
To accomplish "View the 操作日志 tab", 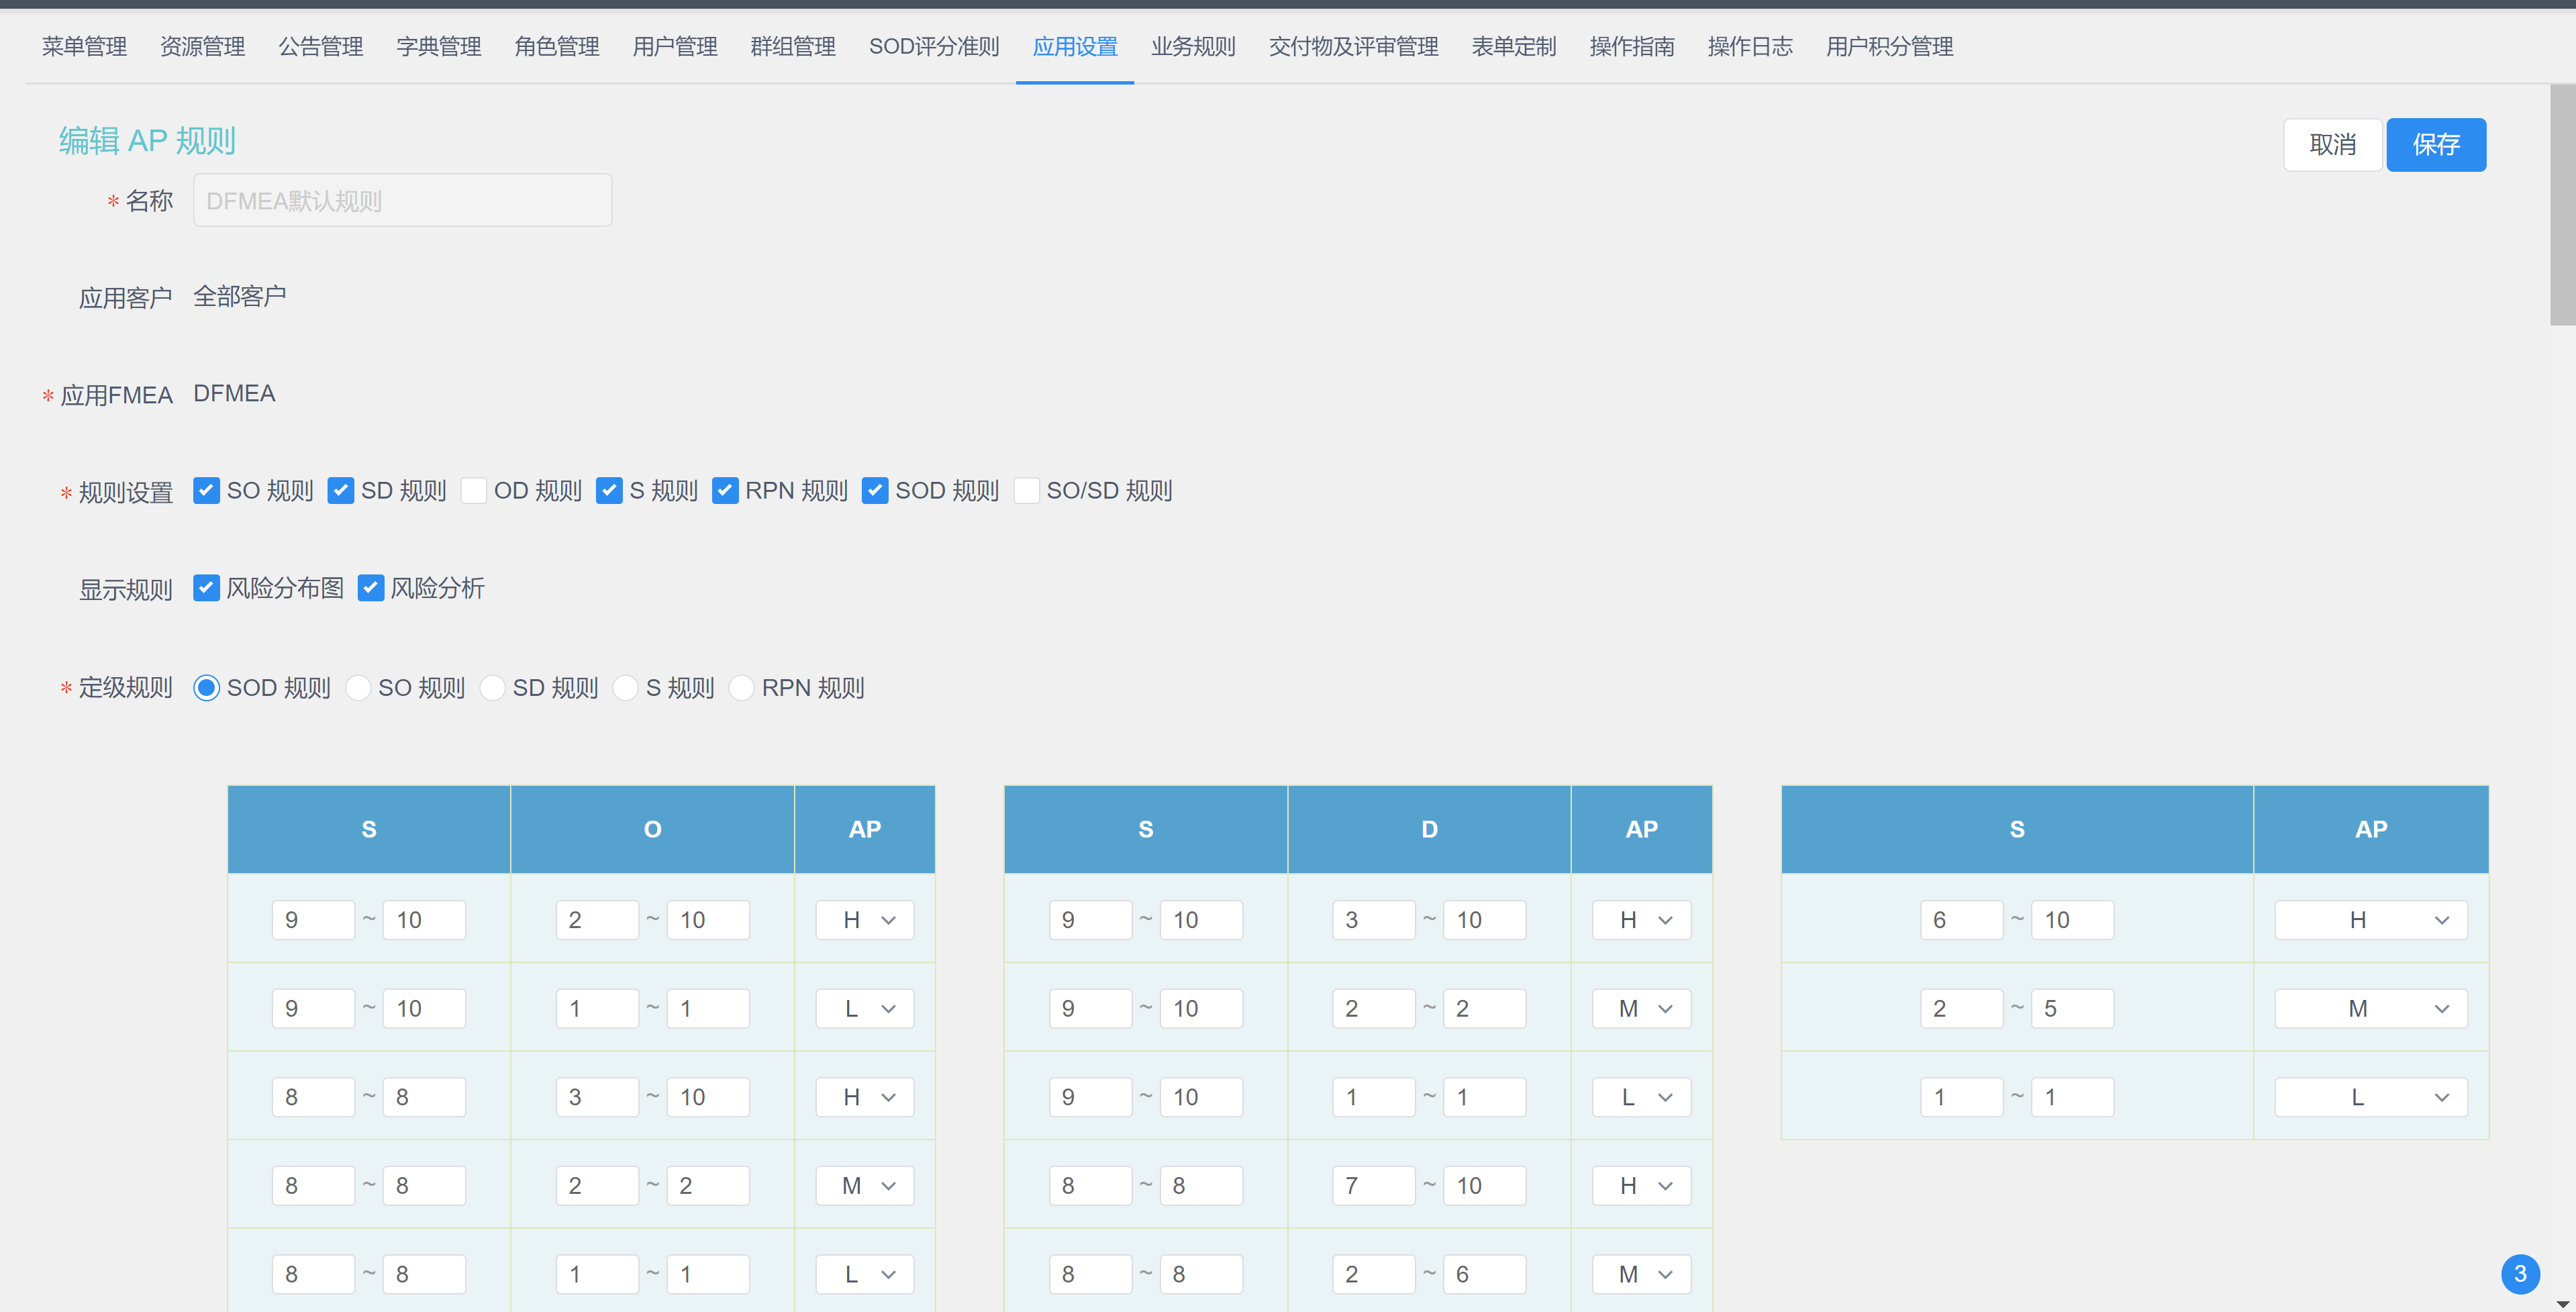I will [1749, 46].
